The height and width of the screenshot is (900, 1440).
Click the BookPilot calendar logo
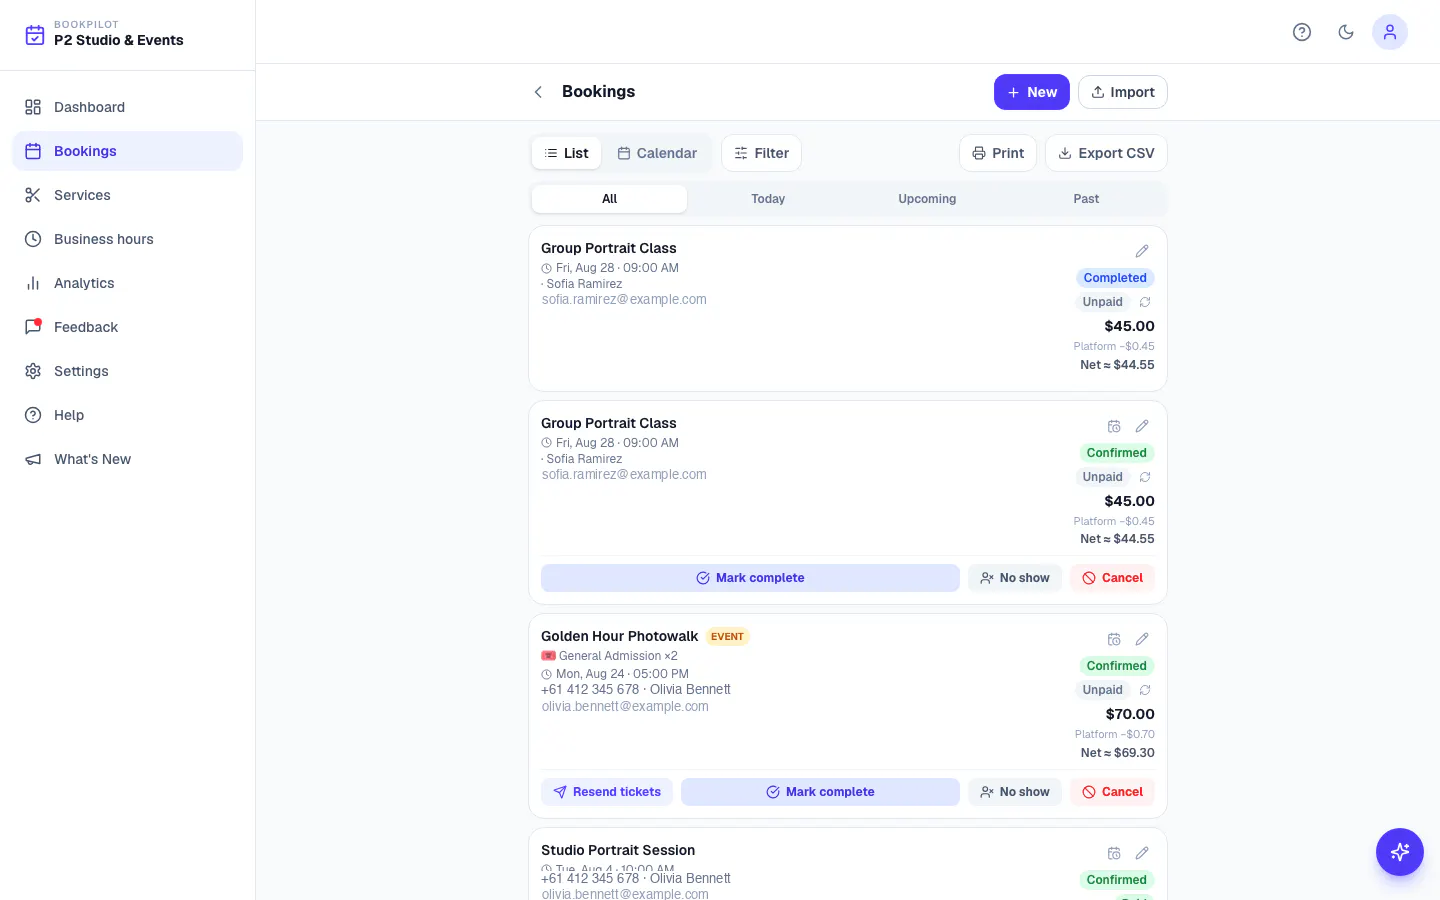pos(35,35)
